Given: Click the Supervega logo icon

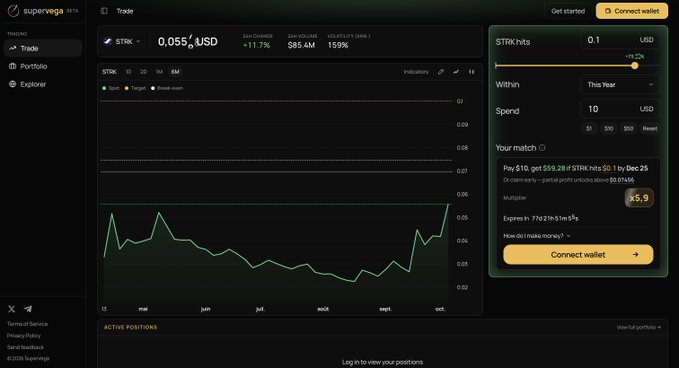Looking at the screenshot, I should [x=13, y=11].
